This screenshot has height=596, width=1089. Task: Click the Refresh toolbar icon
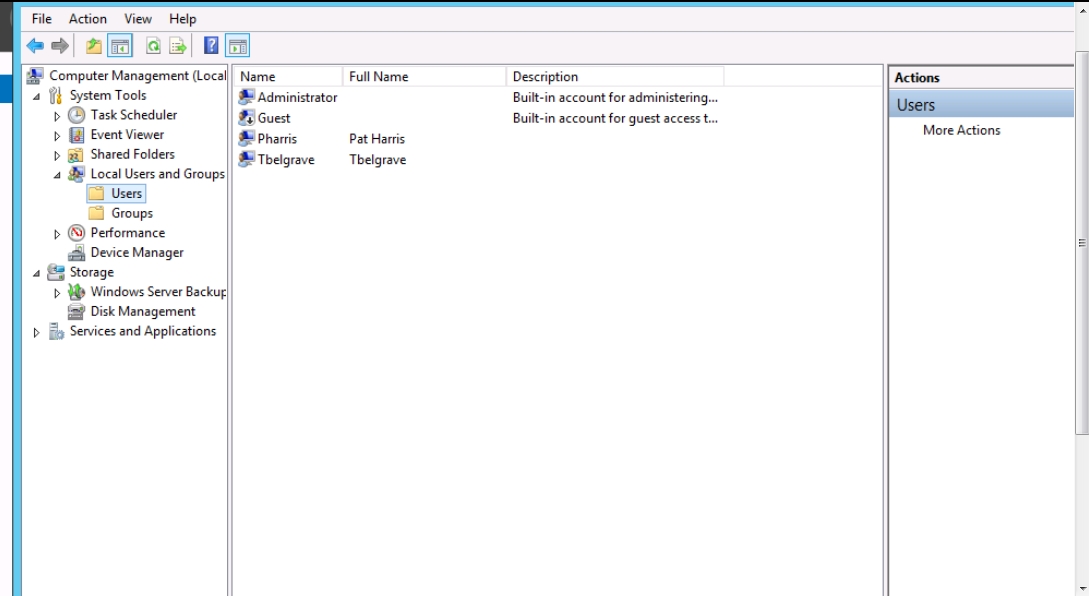pyautogui.click(x=153, y=47)
